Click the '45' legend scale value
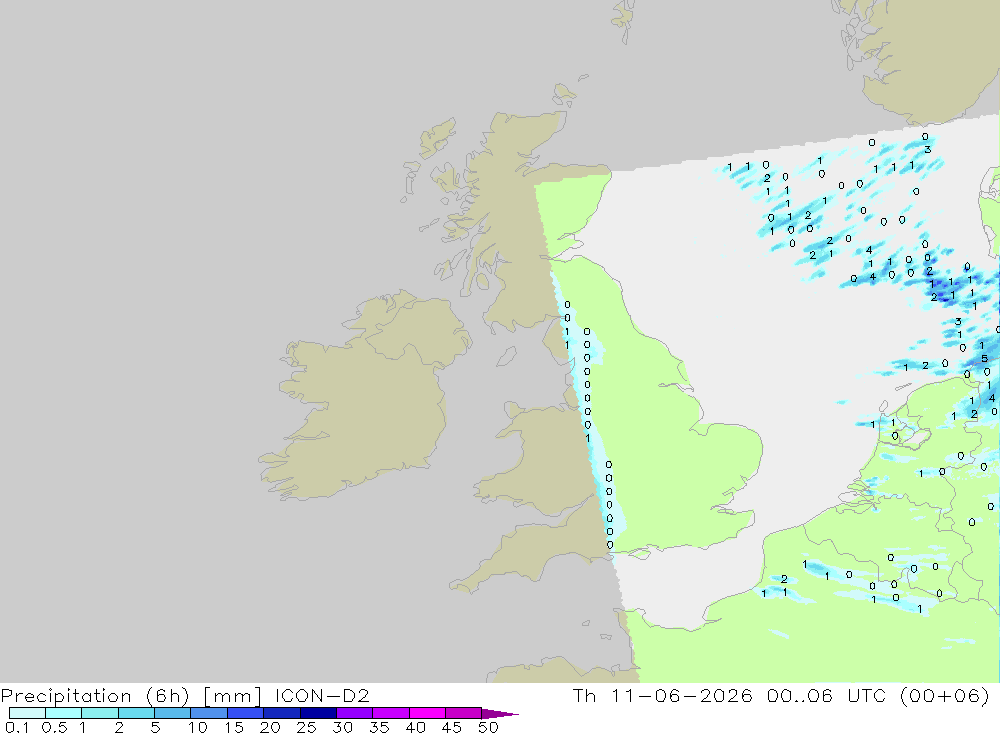The width and height of the screenshot is (1000, 733). (452, 727)
